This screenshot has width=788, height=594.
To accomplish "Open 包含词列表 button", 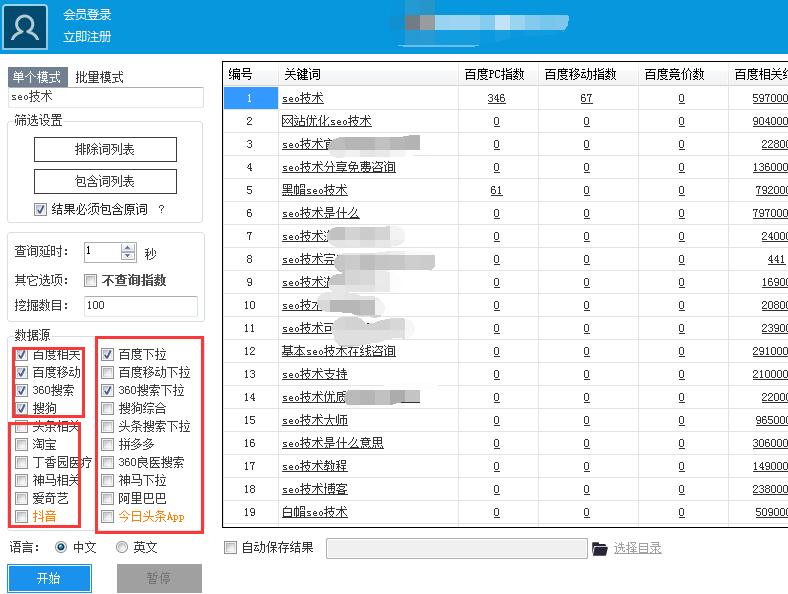I will (x=106, y=181).
